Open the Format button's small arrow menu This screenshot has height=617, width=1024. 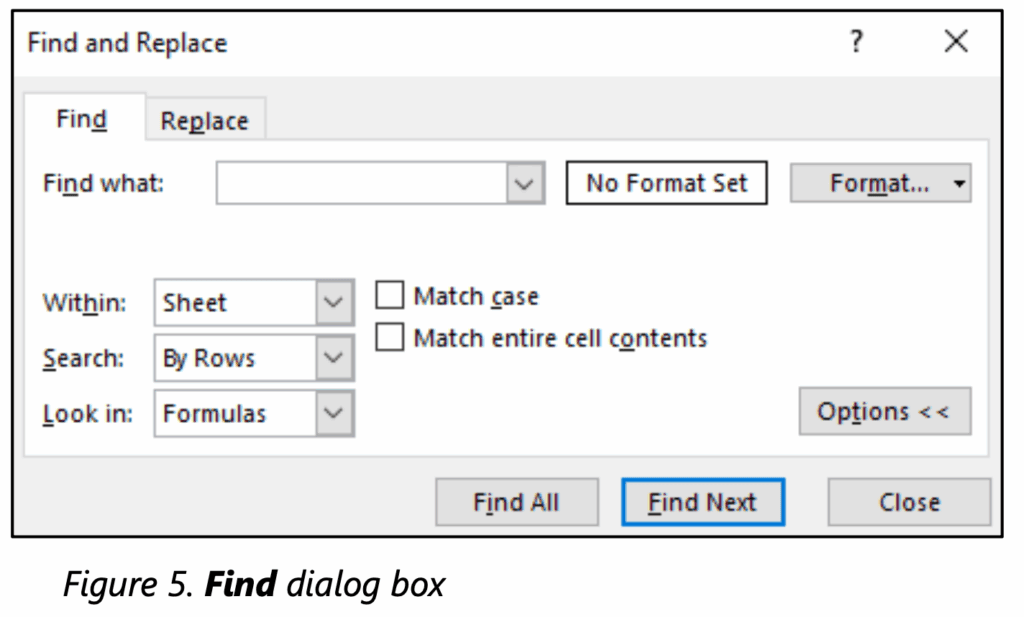click(960, 184)
